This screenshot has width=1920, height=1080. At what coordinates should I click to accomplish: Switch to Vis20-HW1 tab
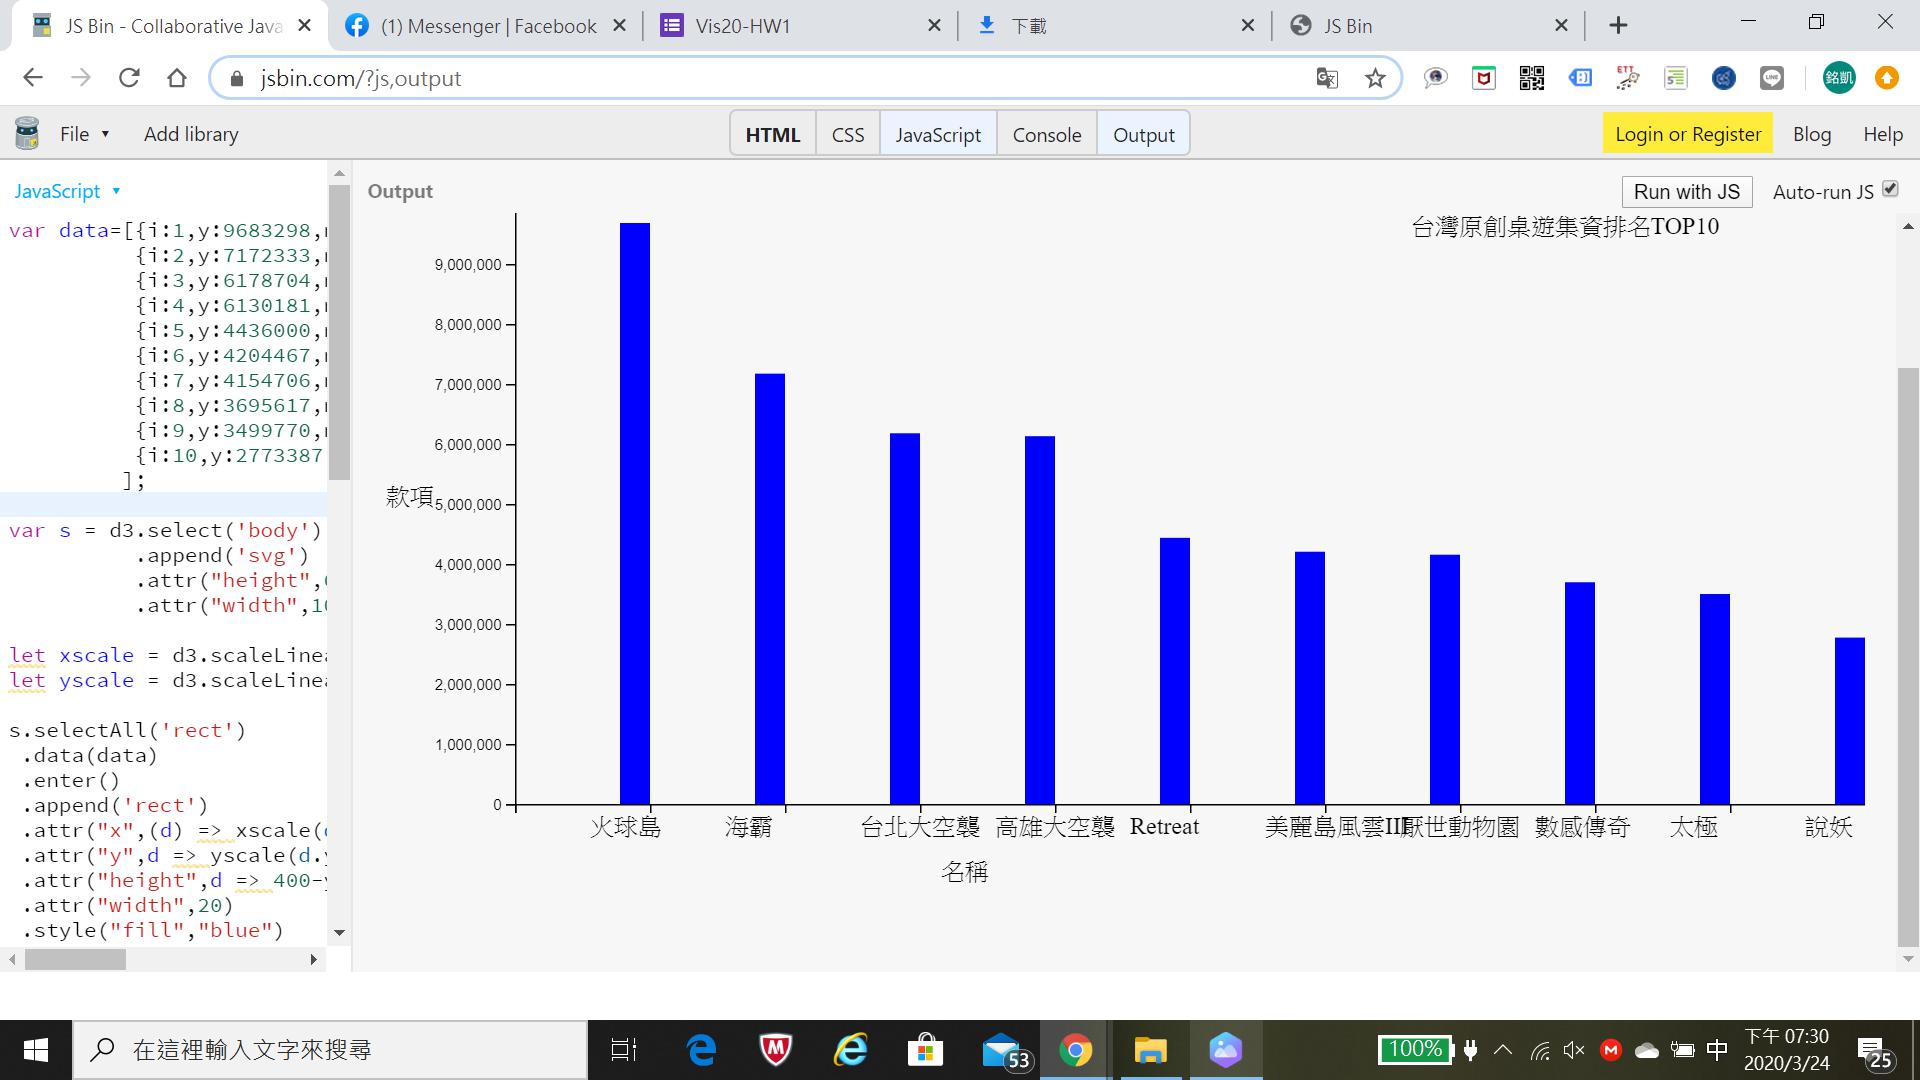[800, 26]
